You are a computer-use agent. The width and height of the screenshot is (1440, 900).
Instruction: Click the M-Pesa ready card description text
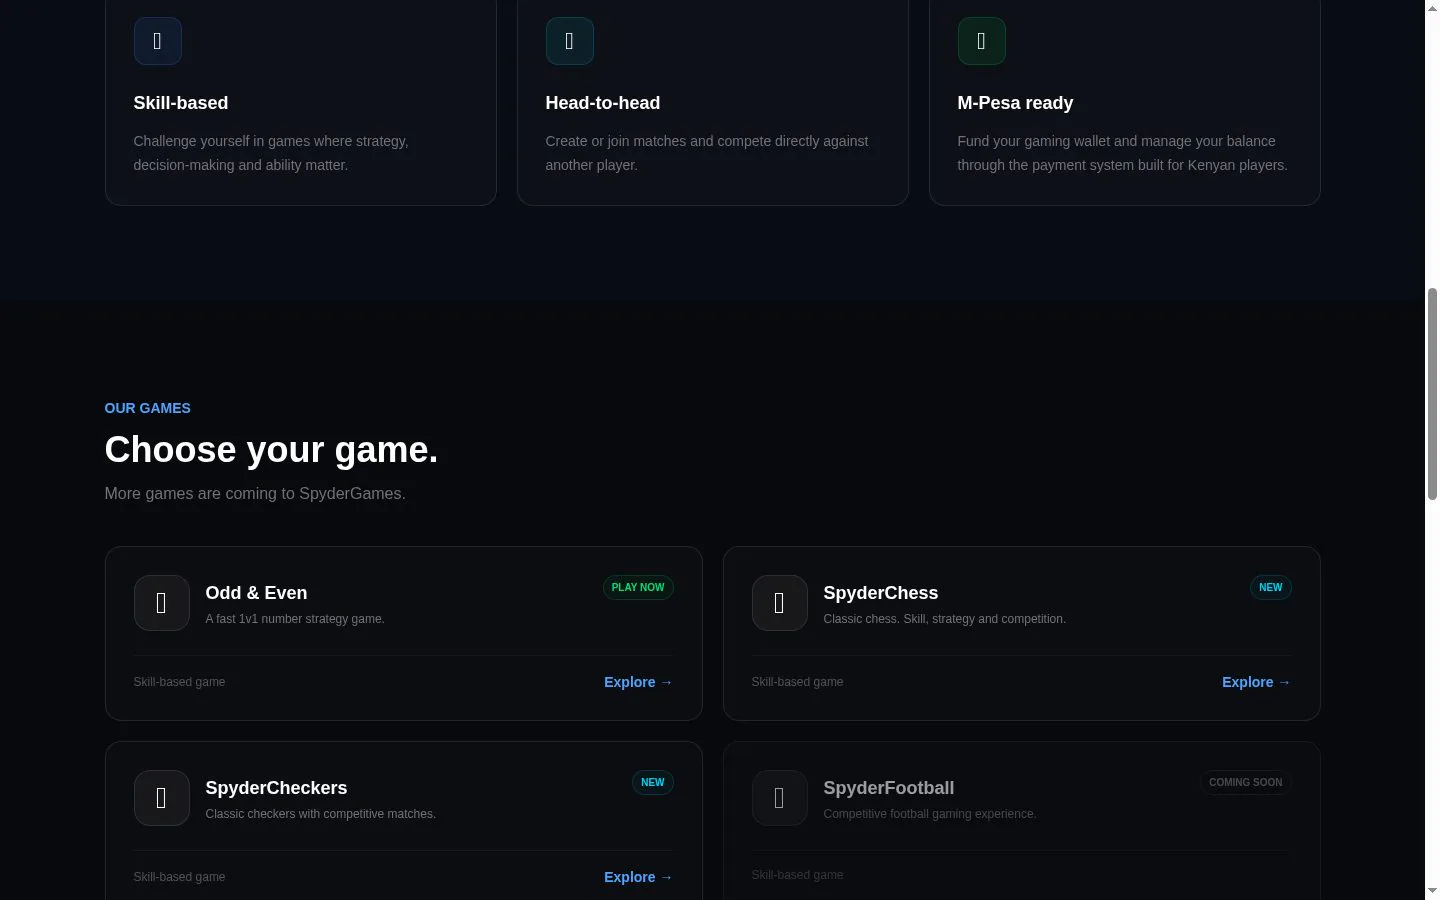pos(1122,153)
